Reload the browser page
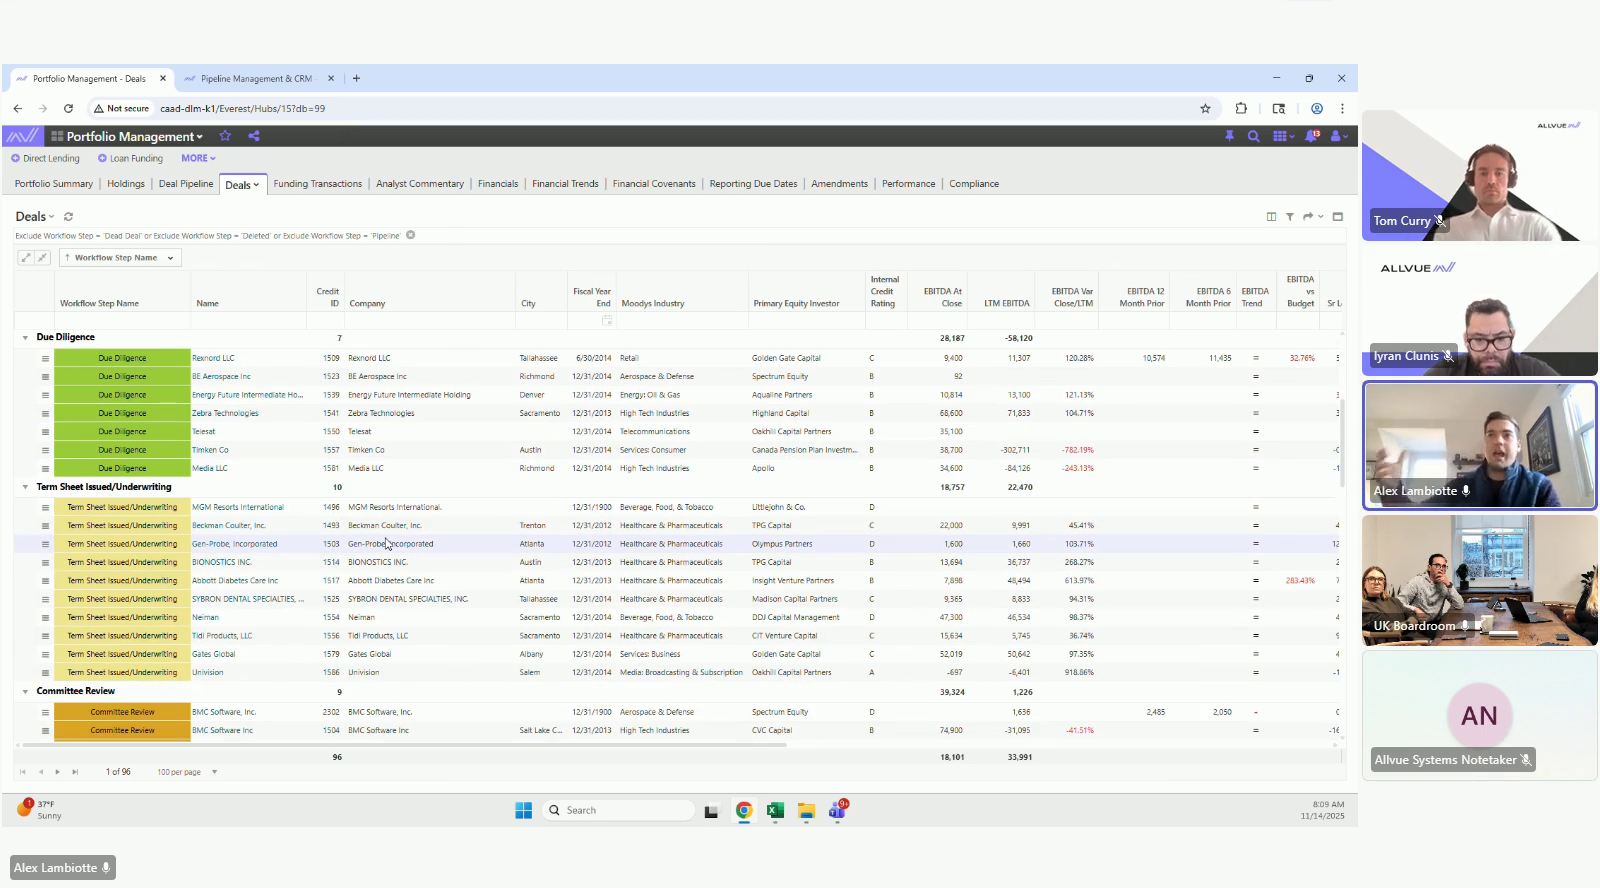Image resolution: width=1600 pixels, height=888 pixels. pos(68,108)
